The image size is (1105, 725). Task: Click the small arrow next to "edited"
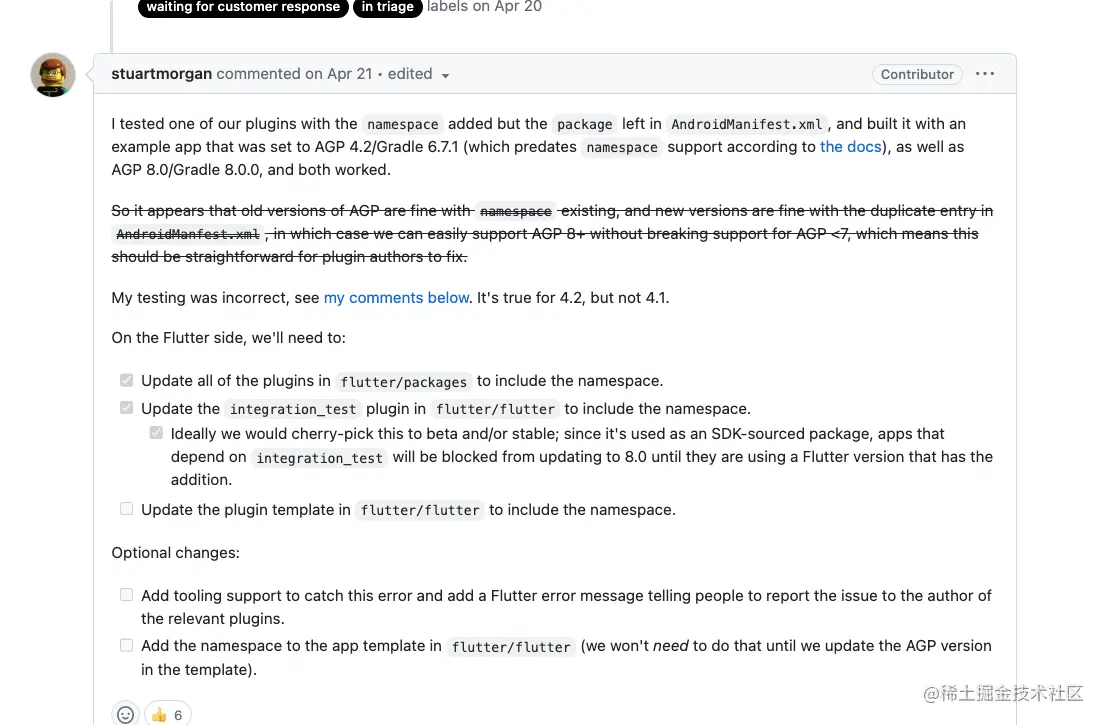(445, 76)
